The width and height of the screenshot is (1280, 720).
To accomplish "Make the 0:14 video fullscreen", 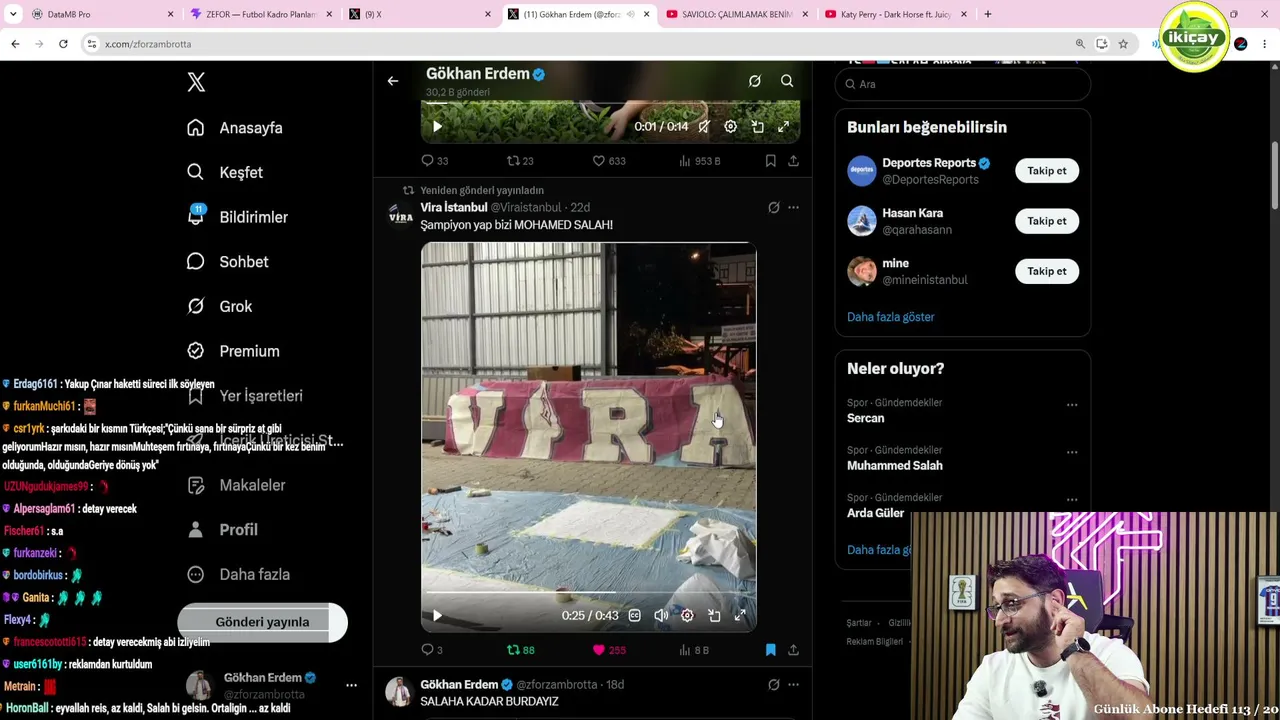I will 783,127.
